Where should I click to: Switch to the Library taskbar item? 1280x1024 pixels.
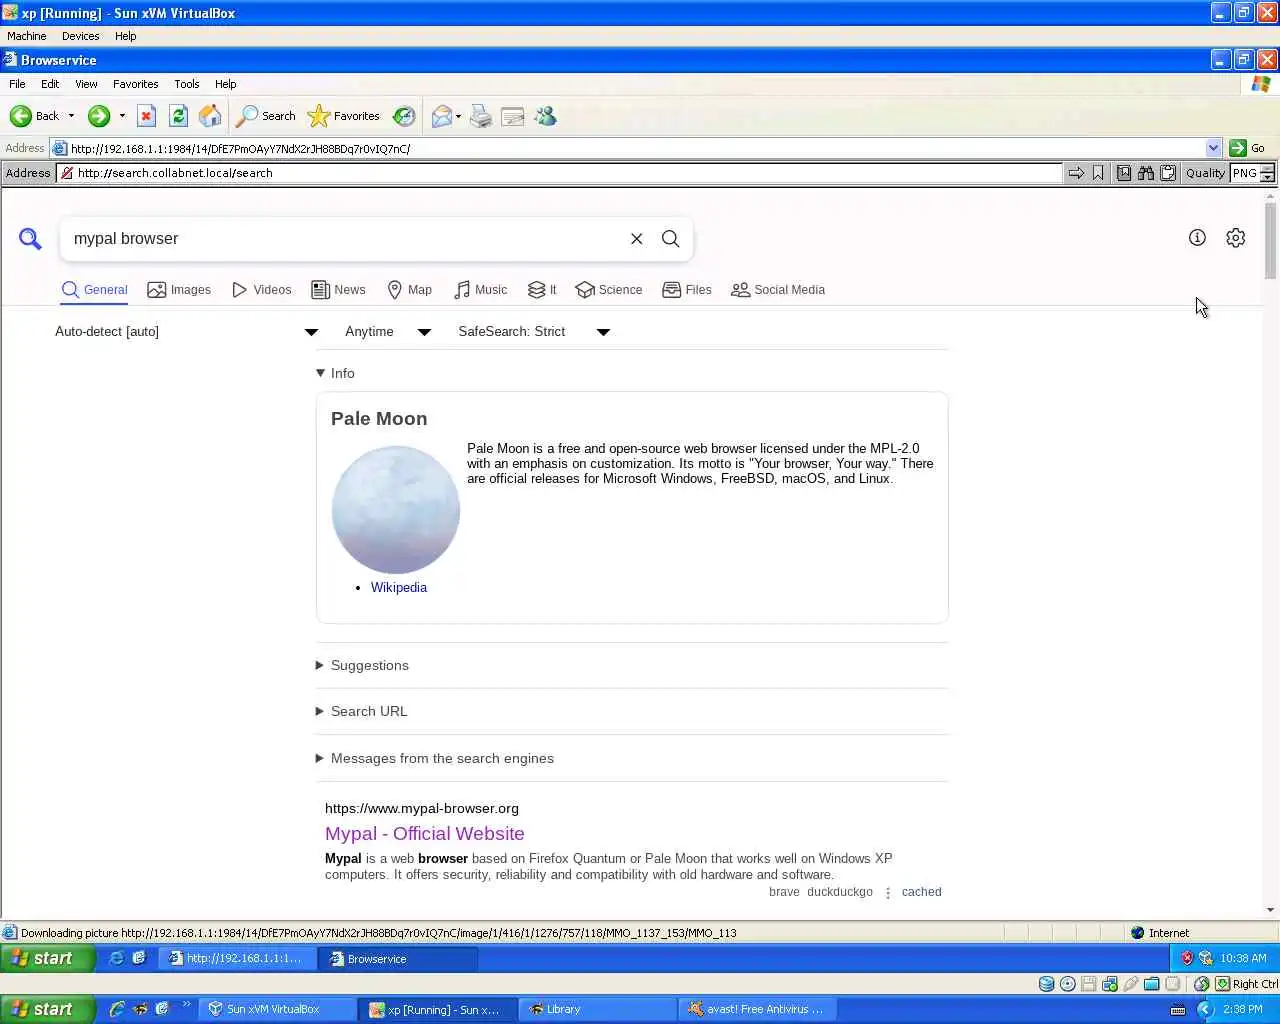[x=596, y=1009]
